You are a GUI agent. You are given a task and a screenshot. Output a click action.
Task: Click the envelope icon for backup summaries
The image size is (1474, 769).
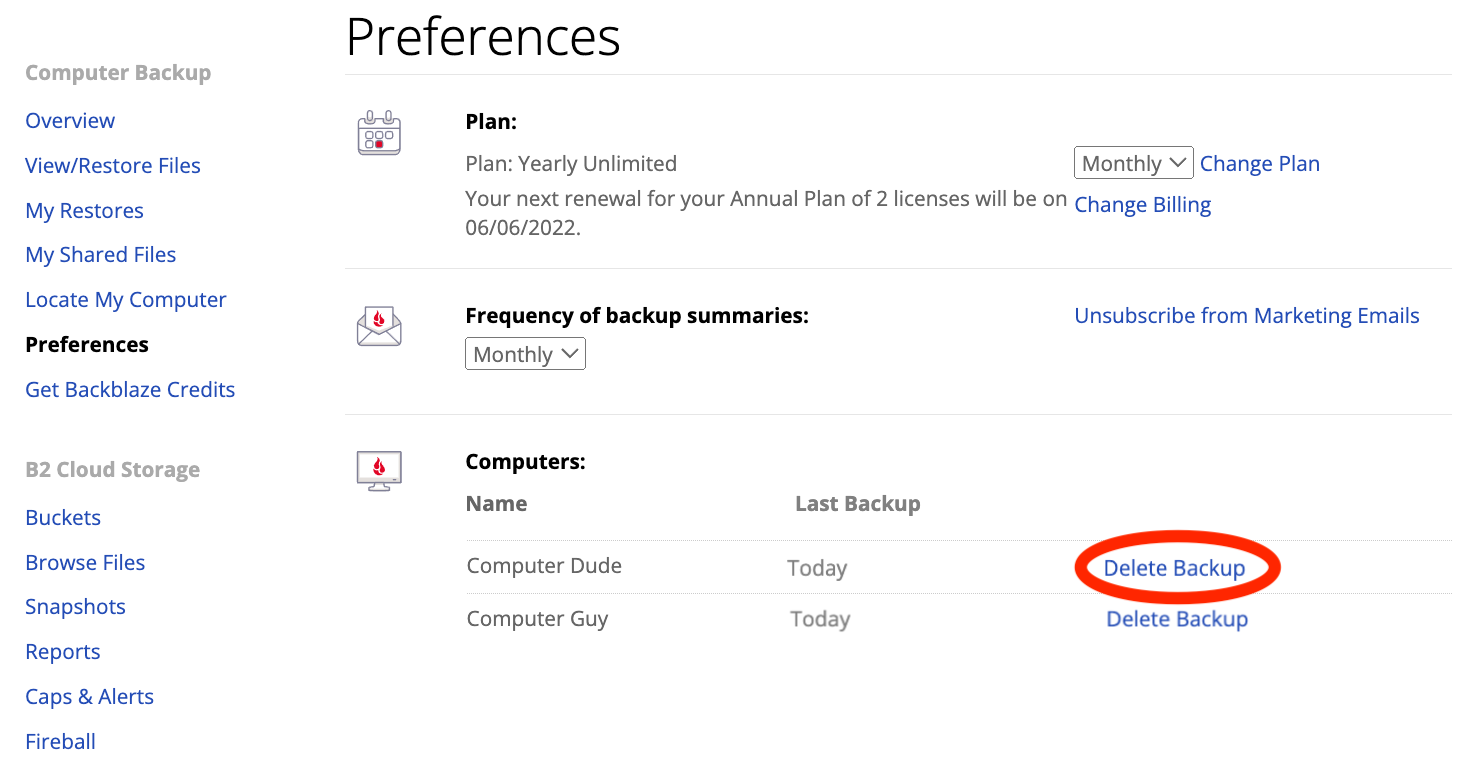379,327
